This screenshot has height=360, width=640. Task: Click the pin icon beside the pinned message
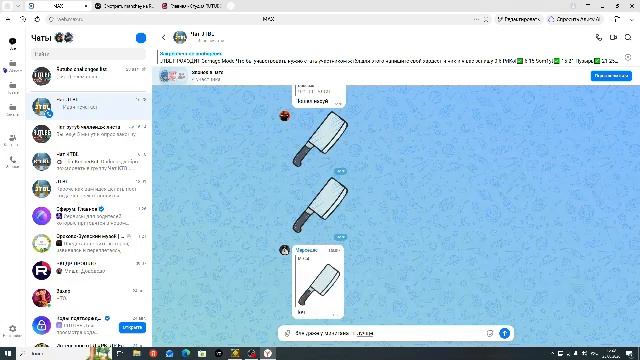(x=628, y=58)
